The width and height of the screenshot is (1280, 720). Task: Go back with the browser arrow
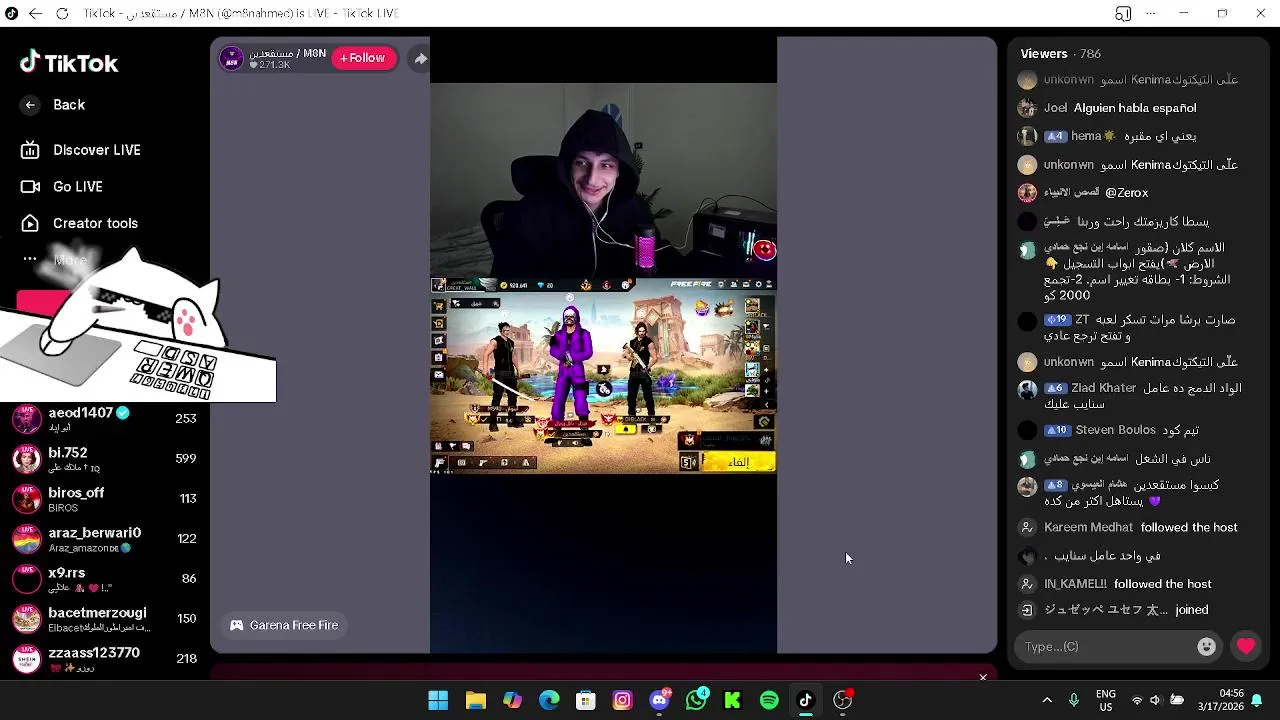click(x=36, y=13)
